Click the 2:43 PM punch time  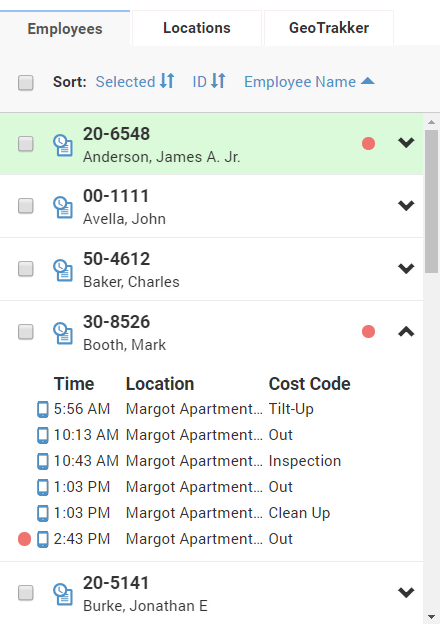coord(82,539)
